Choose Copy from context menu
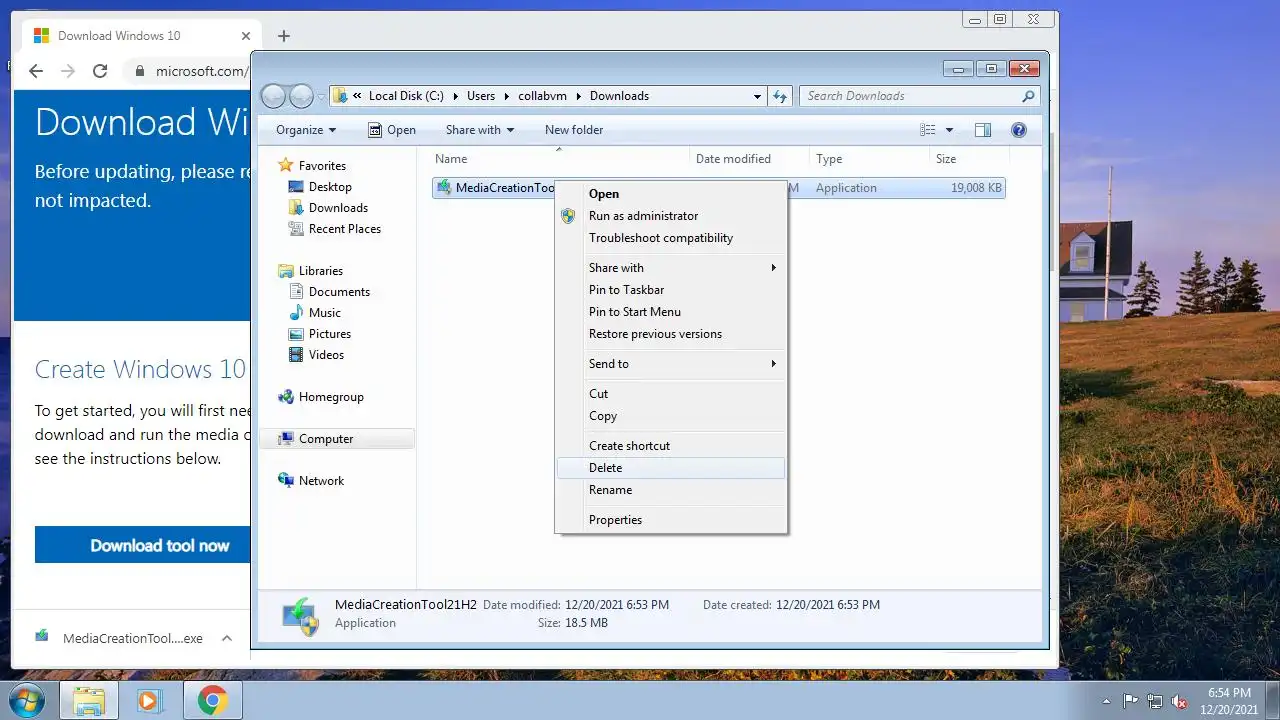The width and height of the screenshot is (1280, 720). (671, 416)
